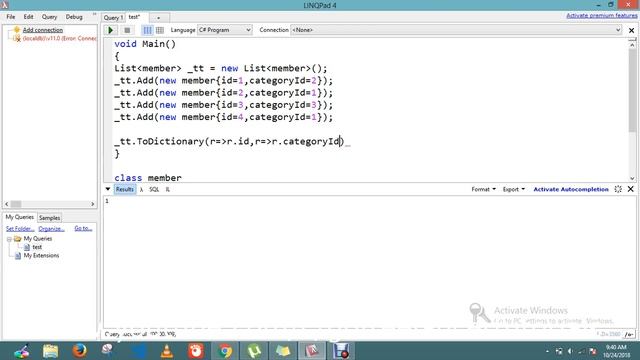Switch to the Samples panel tab
This screenshot has width=640, height=360.
49,218
